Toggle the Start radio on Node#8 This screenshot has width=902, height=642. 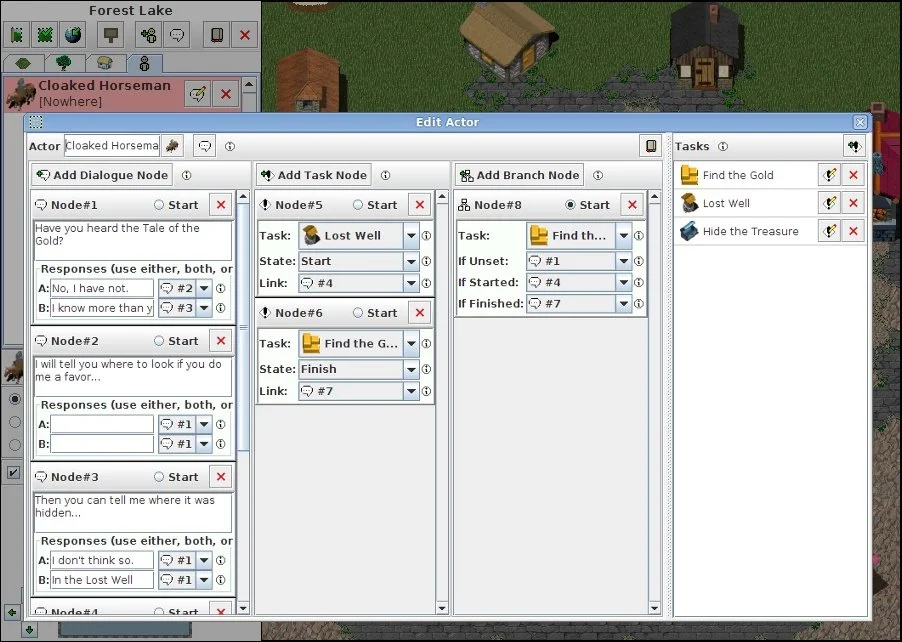pos(571,205)
